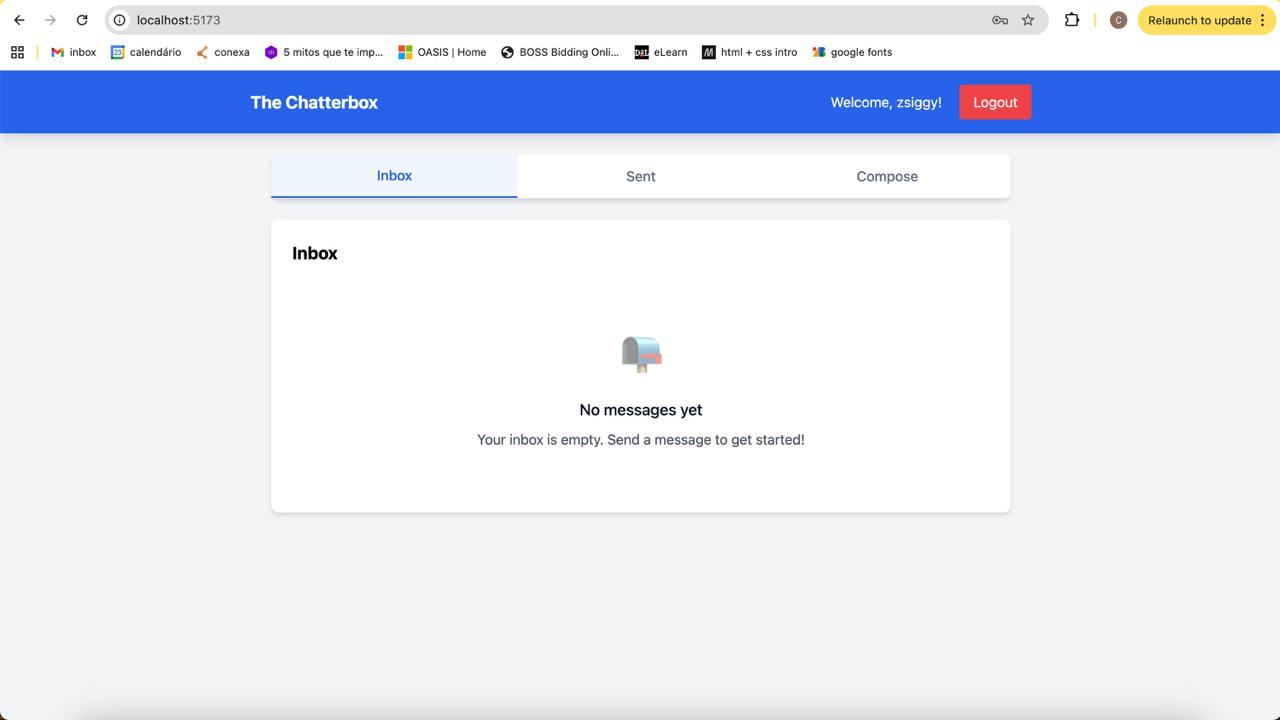Select the Inbox tab
This screenshot has height=720, width=1280.
coord(394,176)
